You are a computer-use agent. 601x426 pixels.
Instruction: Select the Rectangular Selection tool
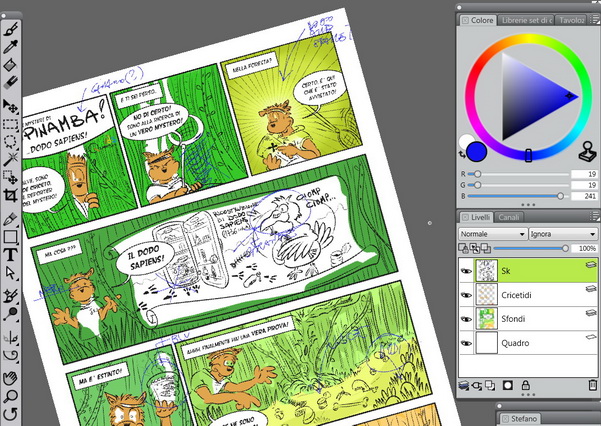pyautogui.click(x=11, y=124)
